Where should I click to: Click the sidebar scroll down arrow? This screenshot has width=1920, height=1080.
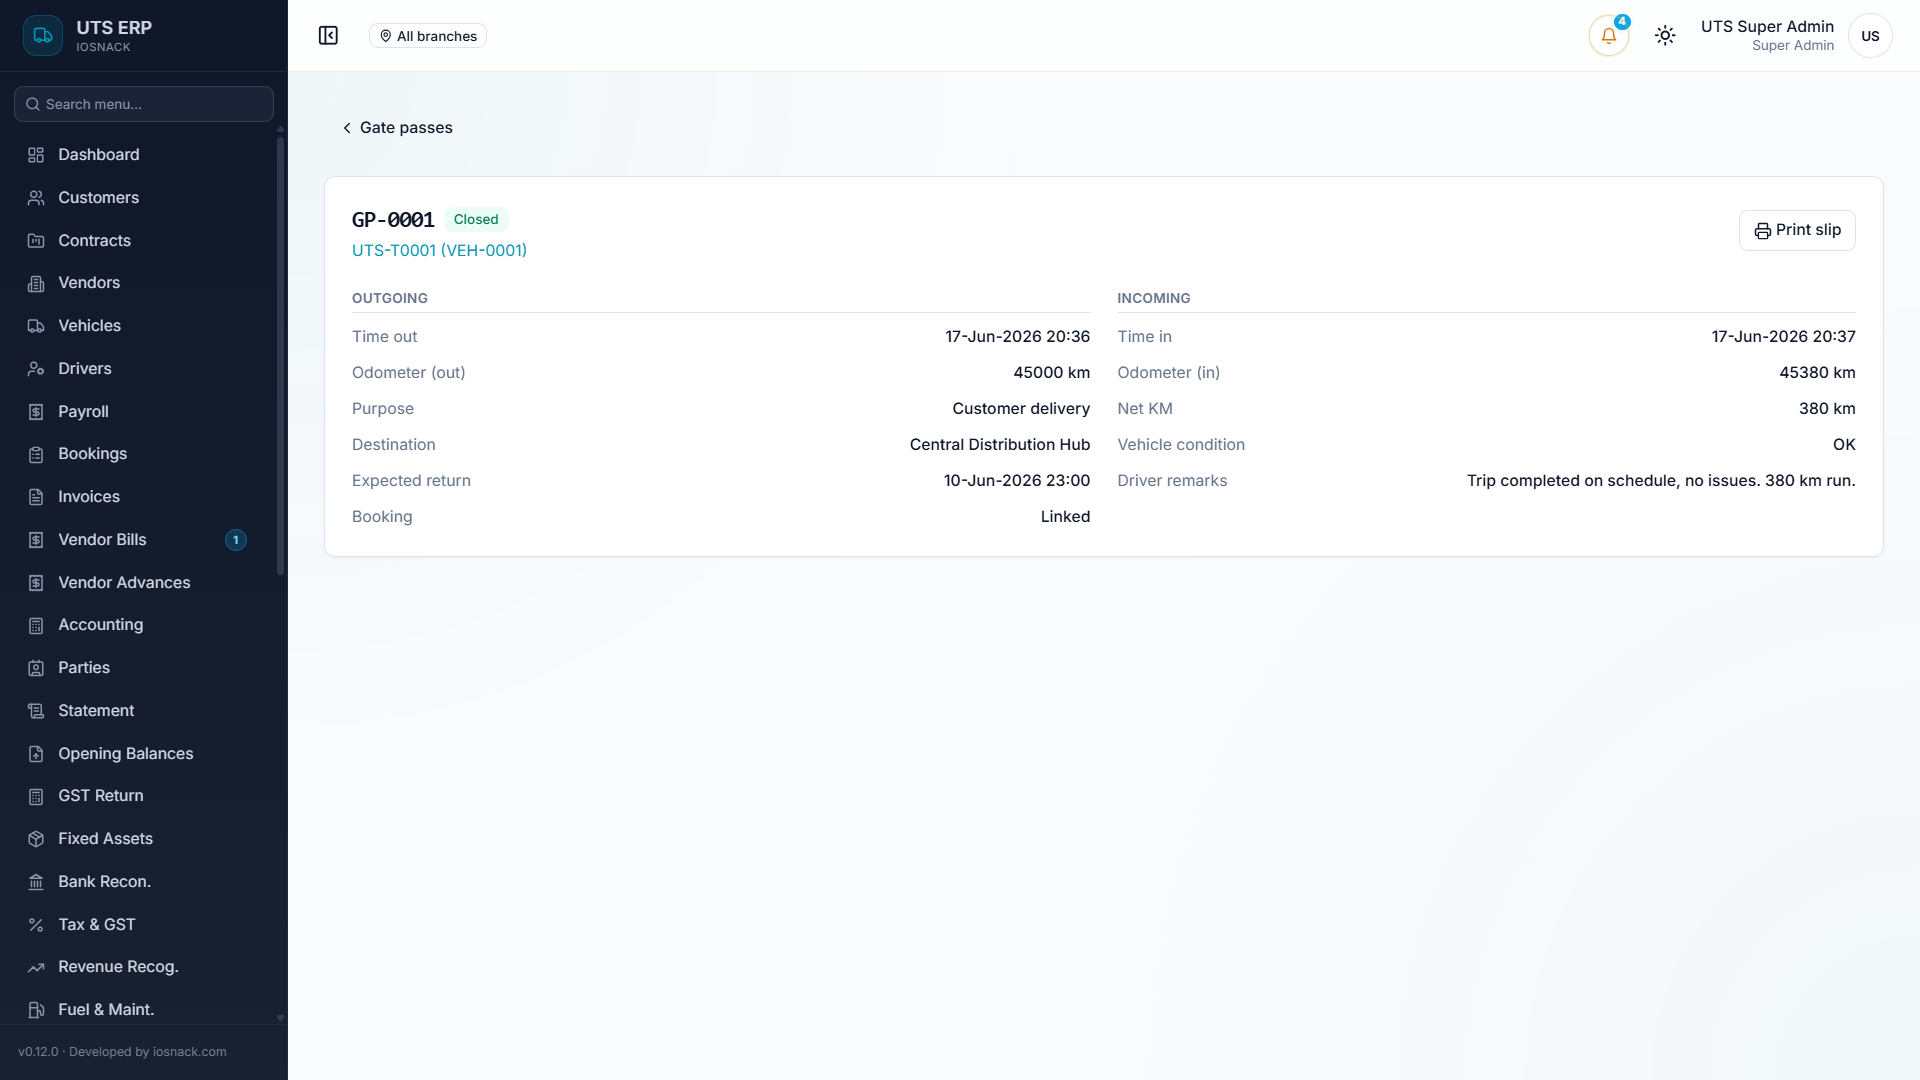[280, 1018]
